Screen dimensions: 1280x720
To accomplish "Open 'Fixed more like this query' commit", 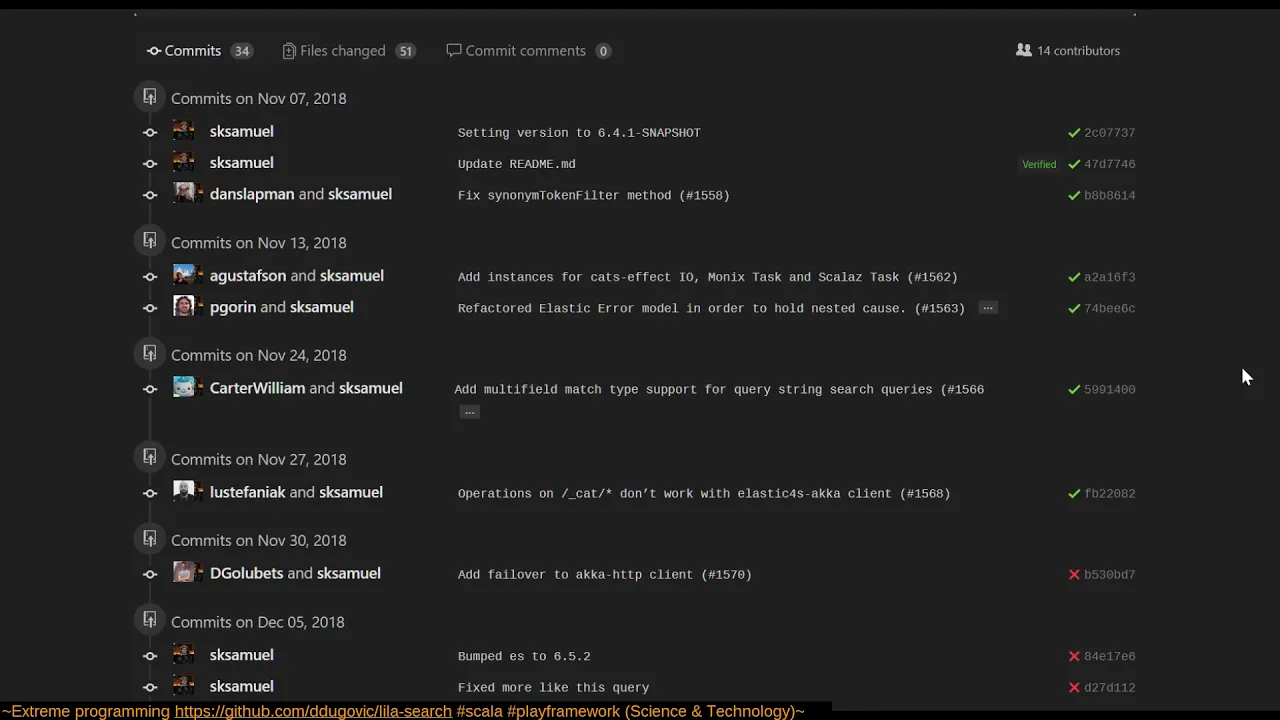I will (x=554, y=688).
